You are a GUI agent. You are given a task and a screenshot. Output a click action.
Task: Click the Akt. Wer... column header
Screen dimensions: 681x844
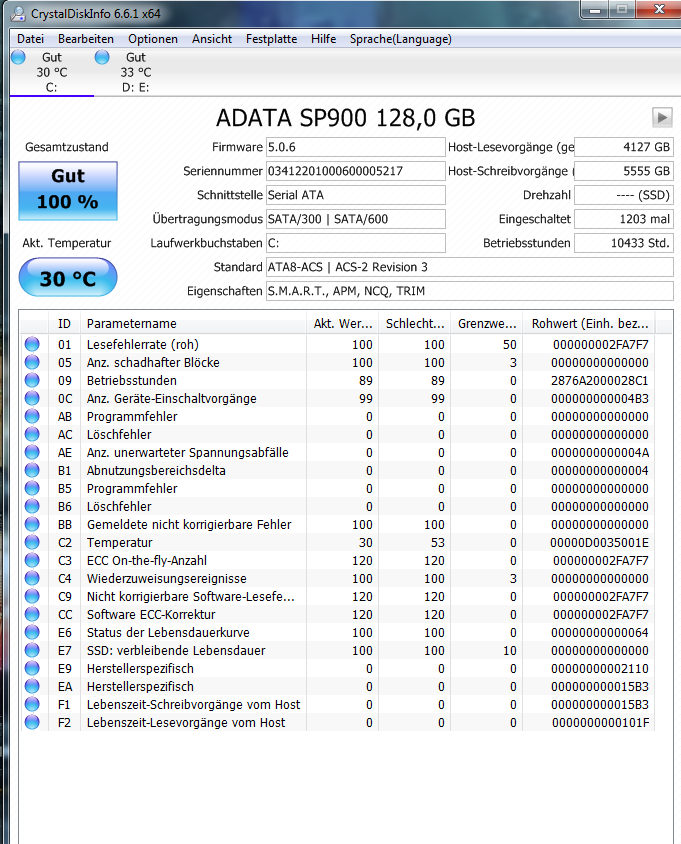coord(343,323)
